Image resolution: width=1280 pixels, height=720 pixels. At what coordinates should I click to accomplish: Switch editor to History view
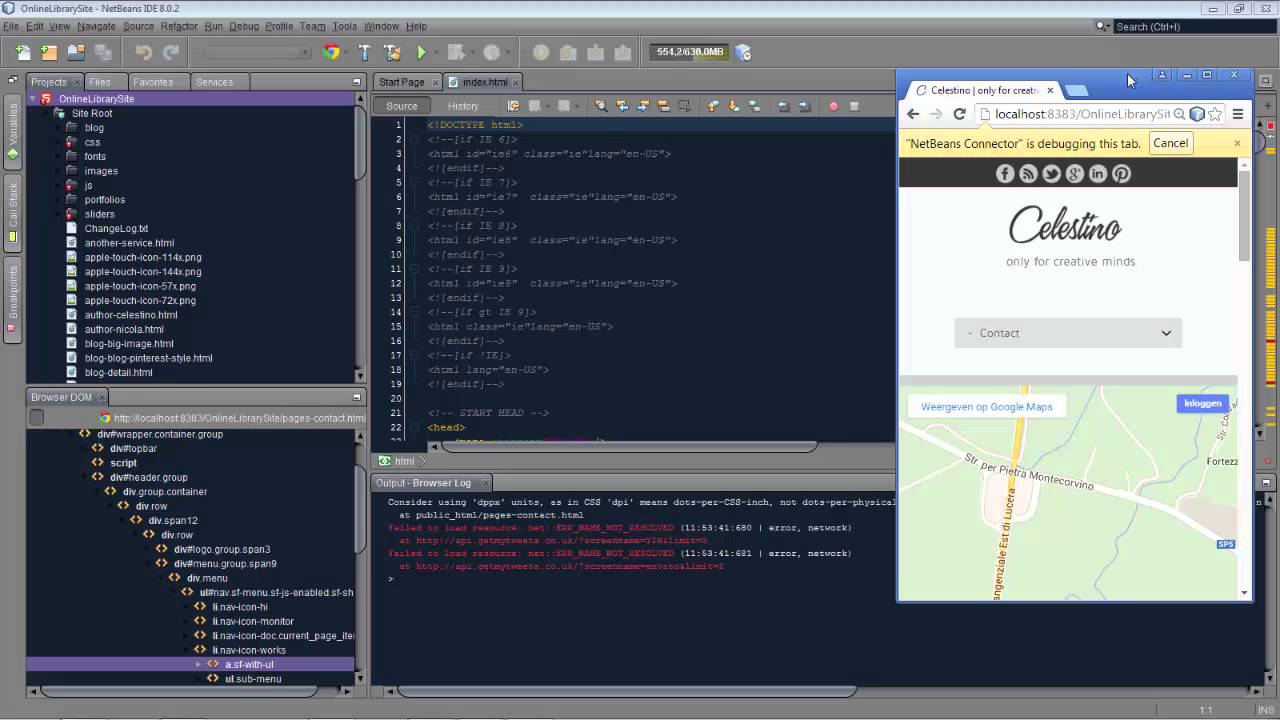[462, 106]
